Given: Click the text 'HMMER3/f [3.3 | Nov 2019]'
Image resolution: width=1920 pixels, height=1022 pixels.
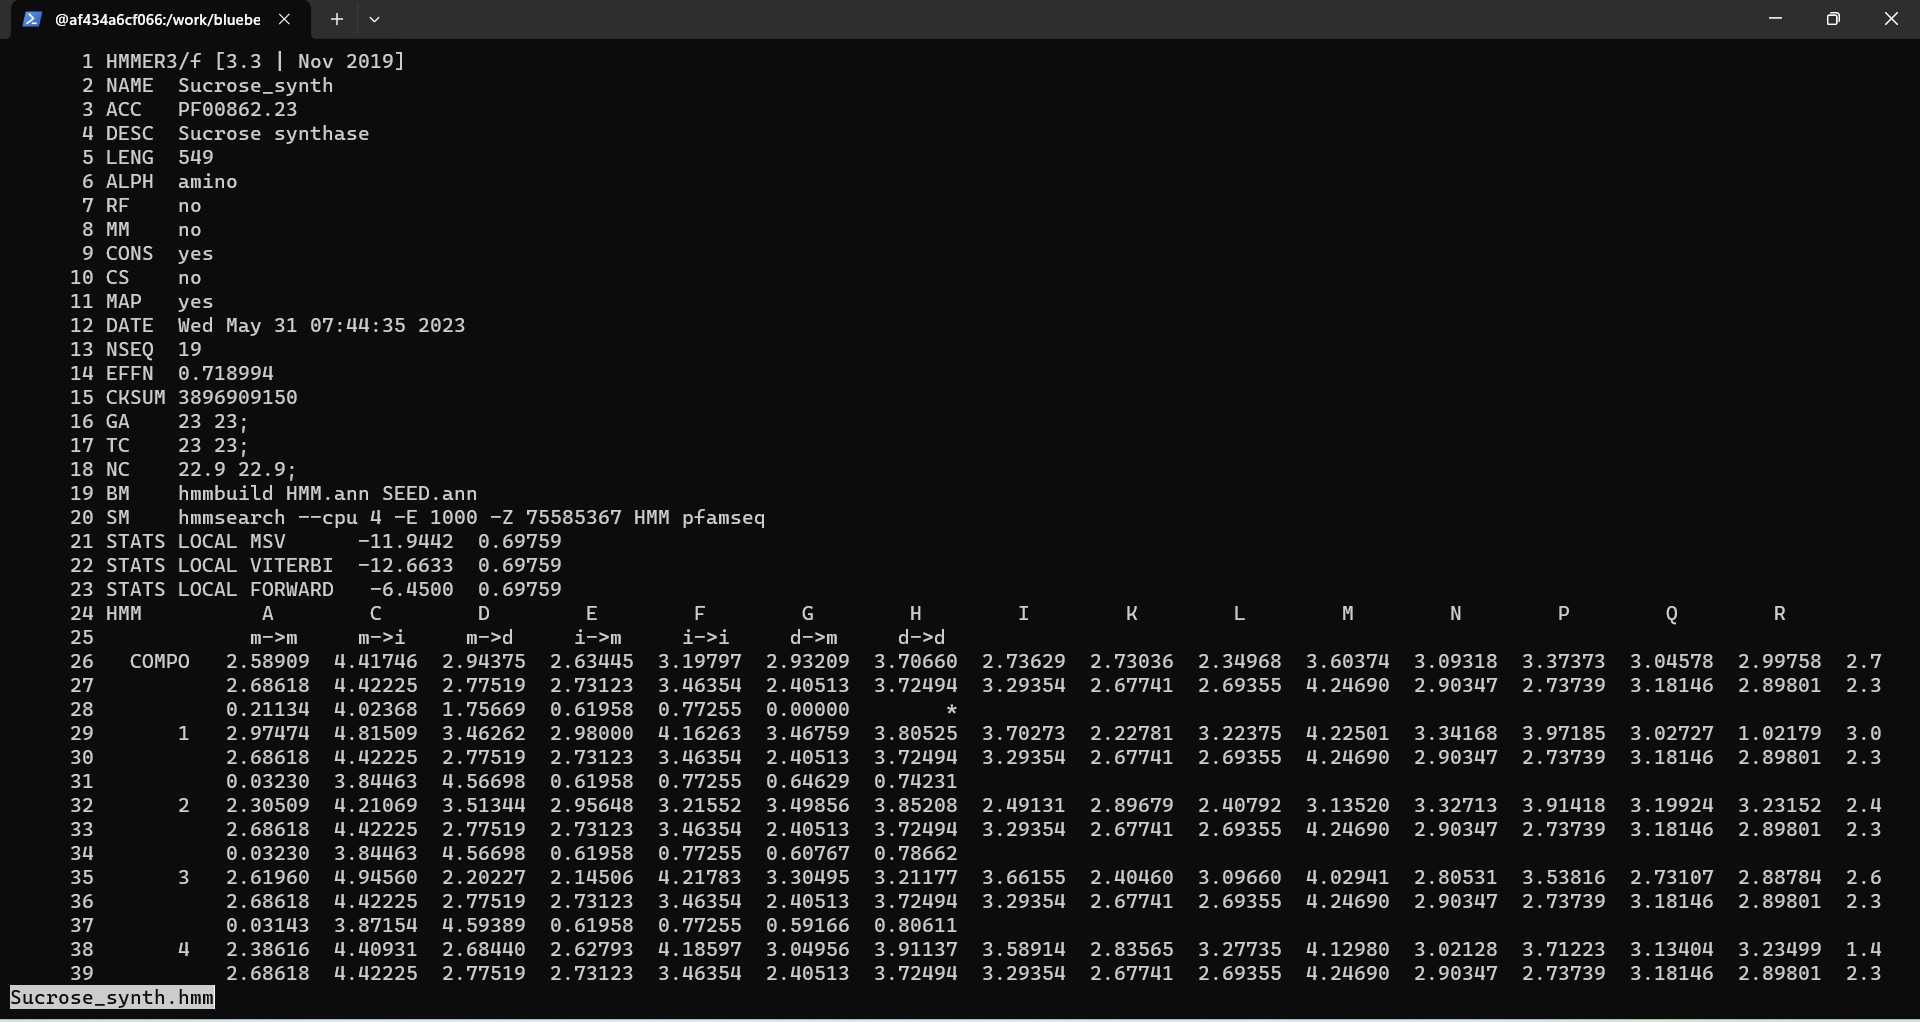Looking at the screenshot, I should (x=255, y=61).
